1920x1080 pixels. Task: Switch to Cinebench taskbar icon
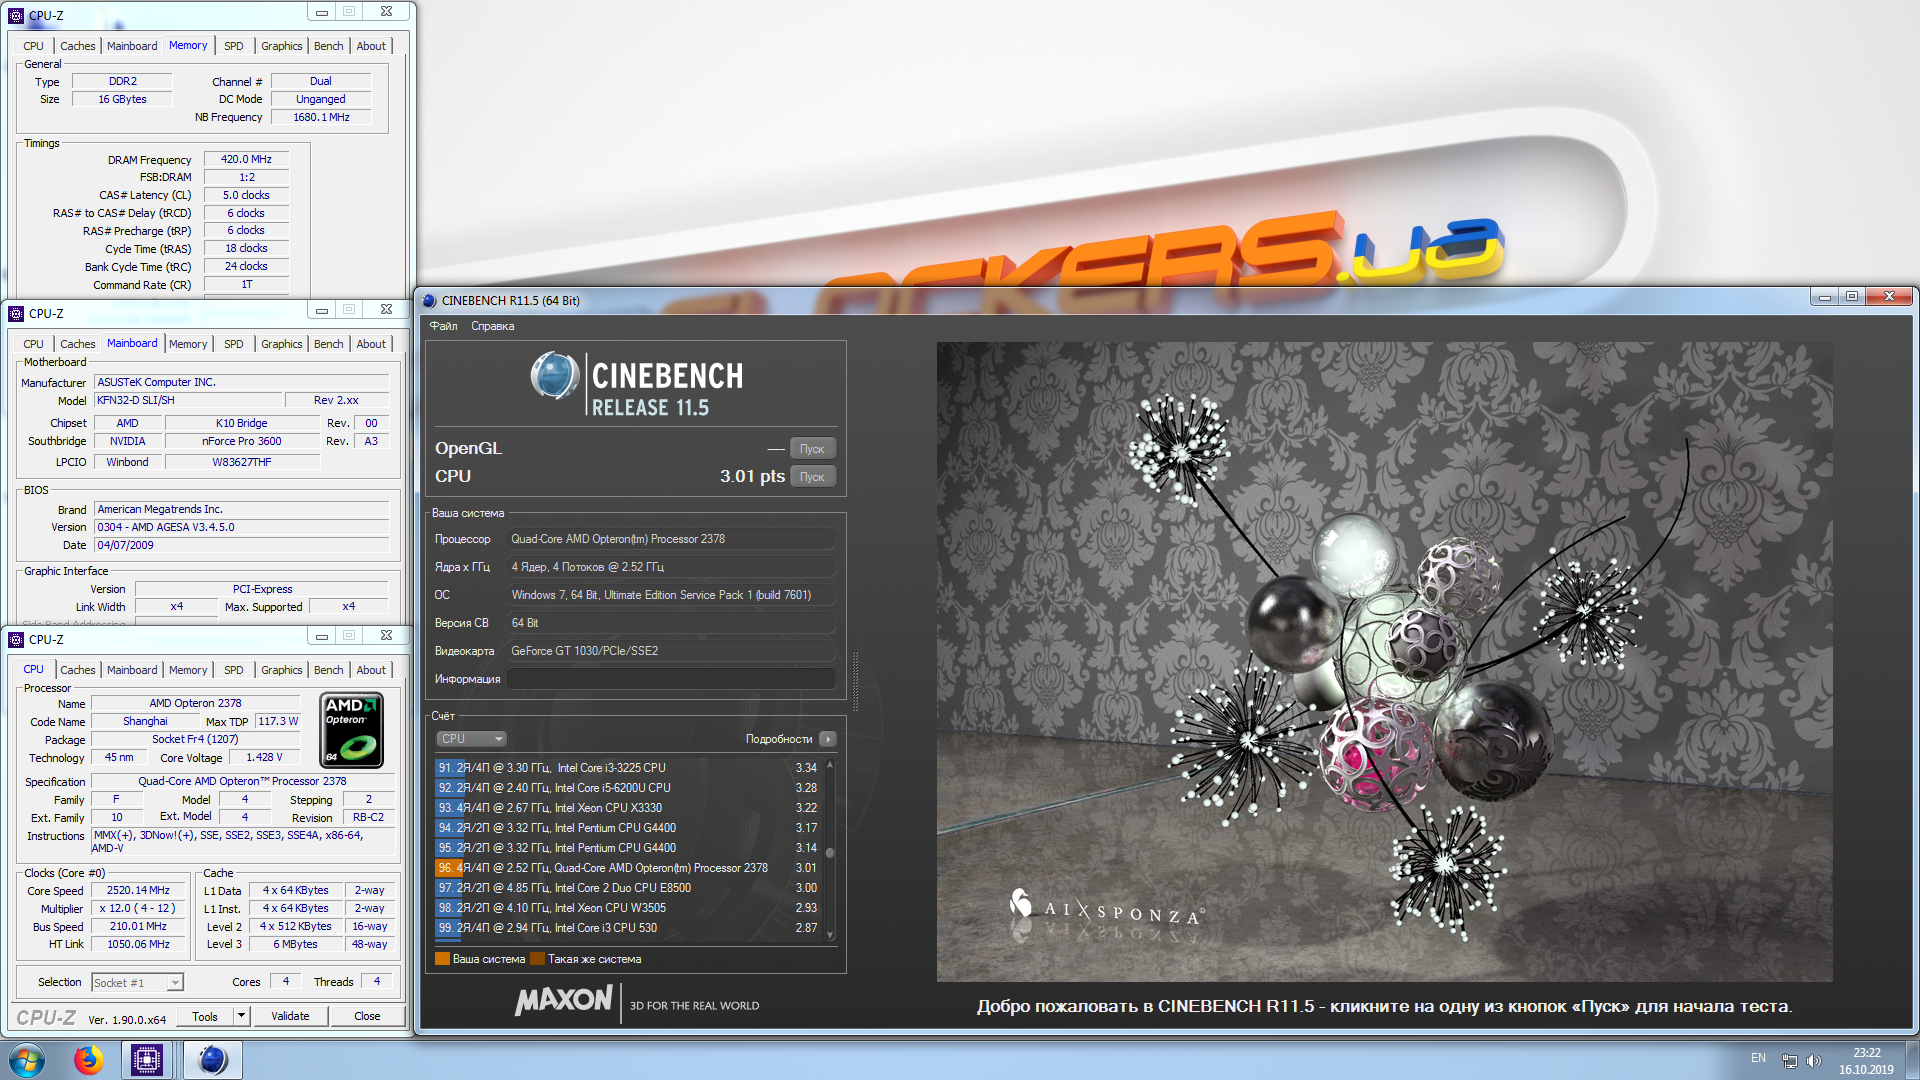pos(212,1060)
